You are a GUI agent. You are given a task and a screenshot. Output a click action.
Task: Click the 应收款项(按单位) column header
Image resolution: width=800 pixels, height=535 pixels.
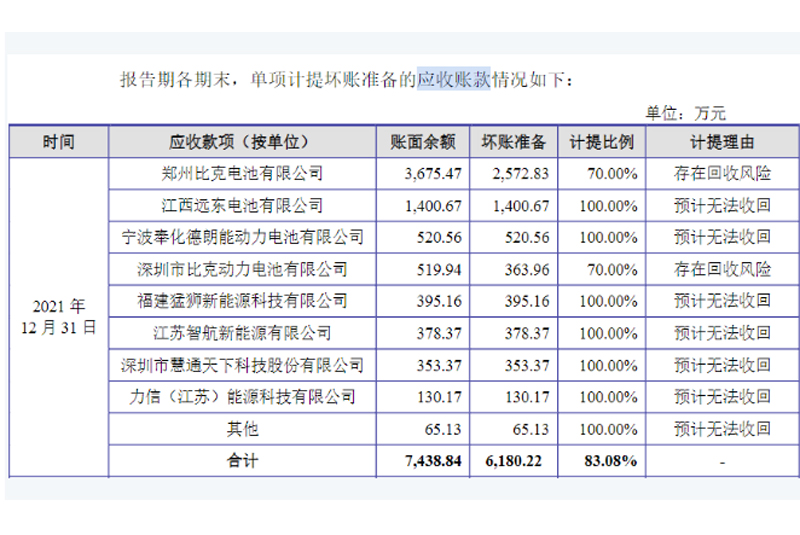(242, 142)
